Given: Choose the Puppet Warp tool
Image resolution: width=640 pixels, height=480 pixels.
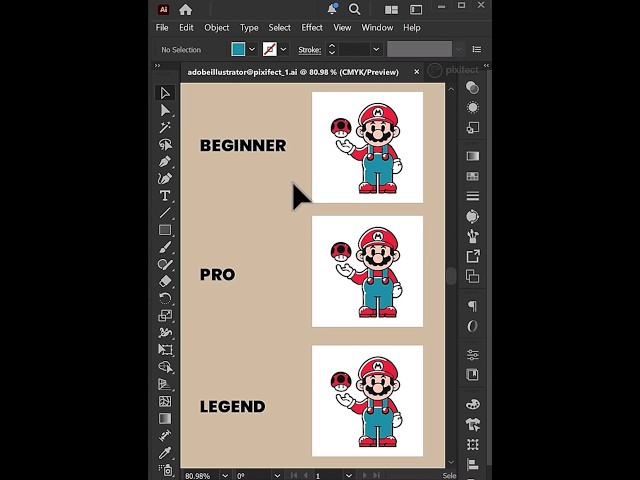Looking at the screenshot, I should click(165, 333).
